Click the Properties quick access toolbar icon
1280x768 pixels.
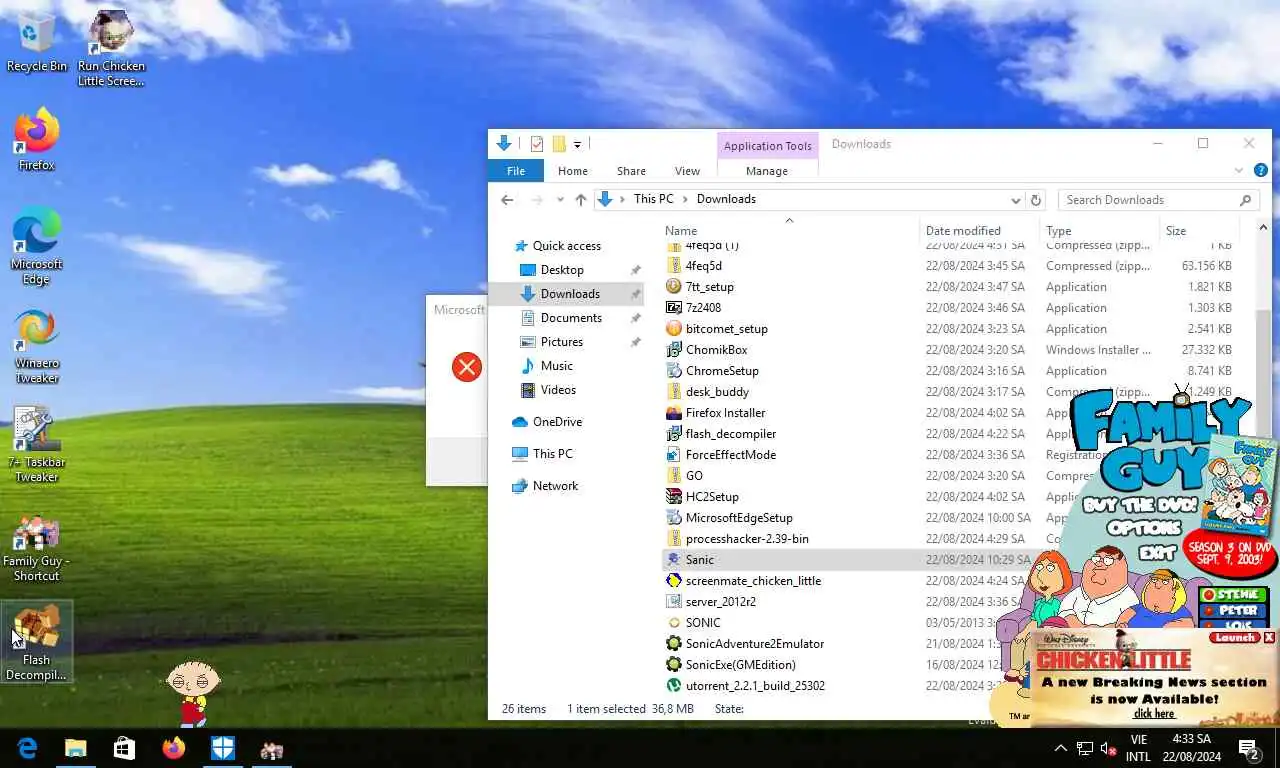coord(537,144)
